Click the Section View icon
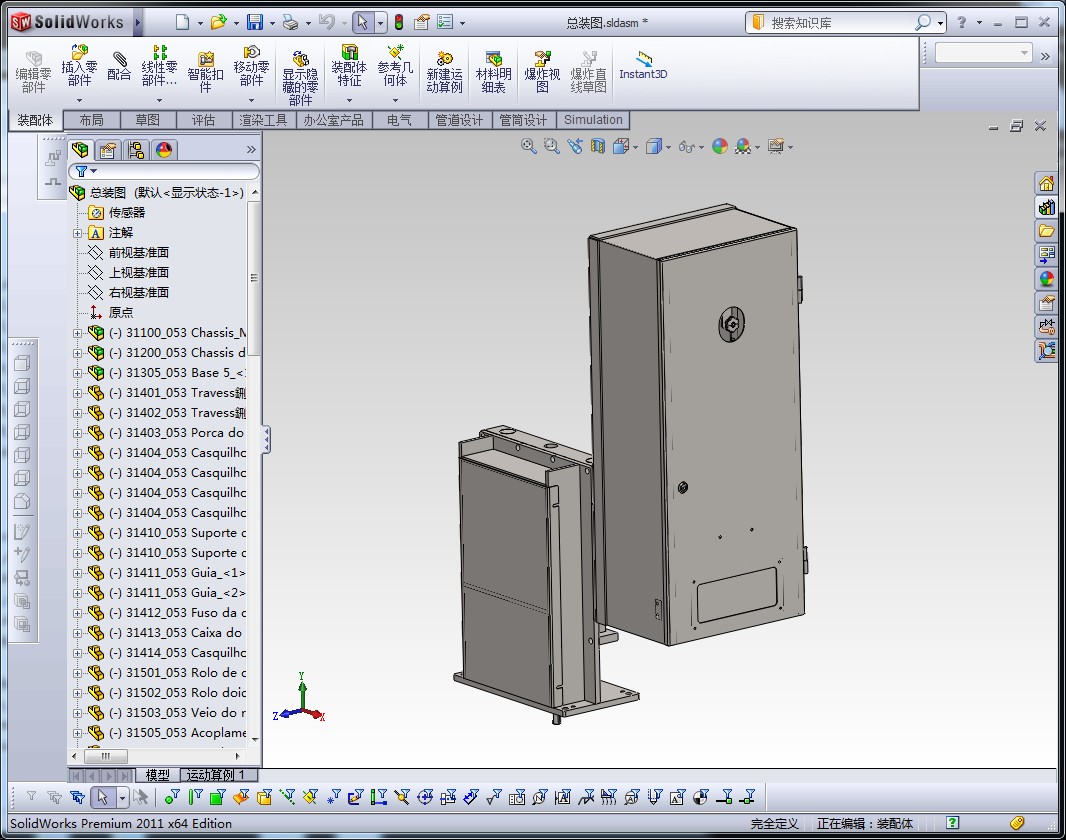The image size is (1066, 840). (x=598, y=146)
